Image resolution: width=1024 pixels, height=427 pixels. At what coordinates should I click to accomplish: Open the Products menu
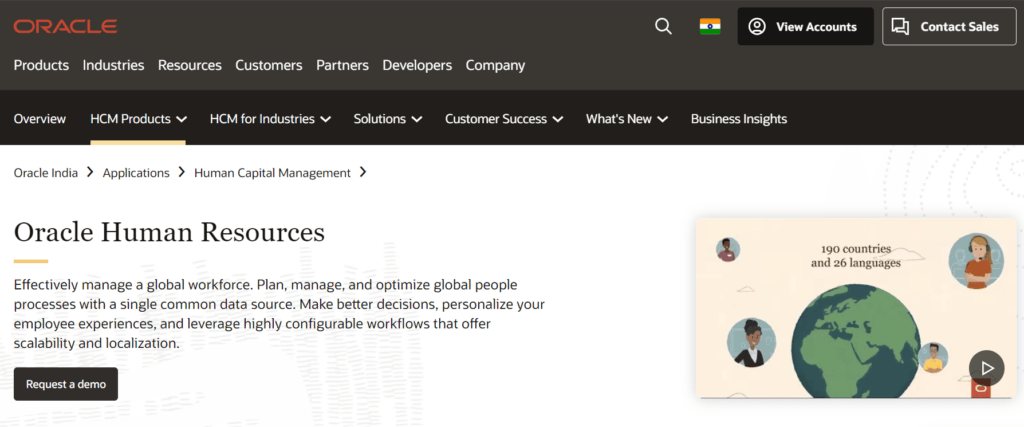(x=41, y=65)
